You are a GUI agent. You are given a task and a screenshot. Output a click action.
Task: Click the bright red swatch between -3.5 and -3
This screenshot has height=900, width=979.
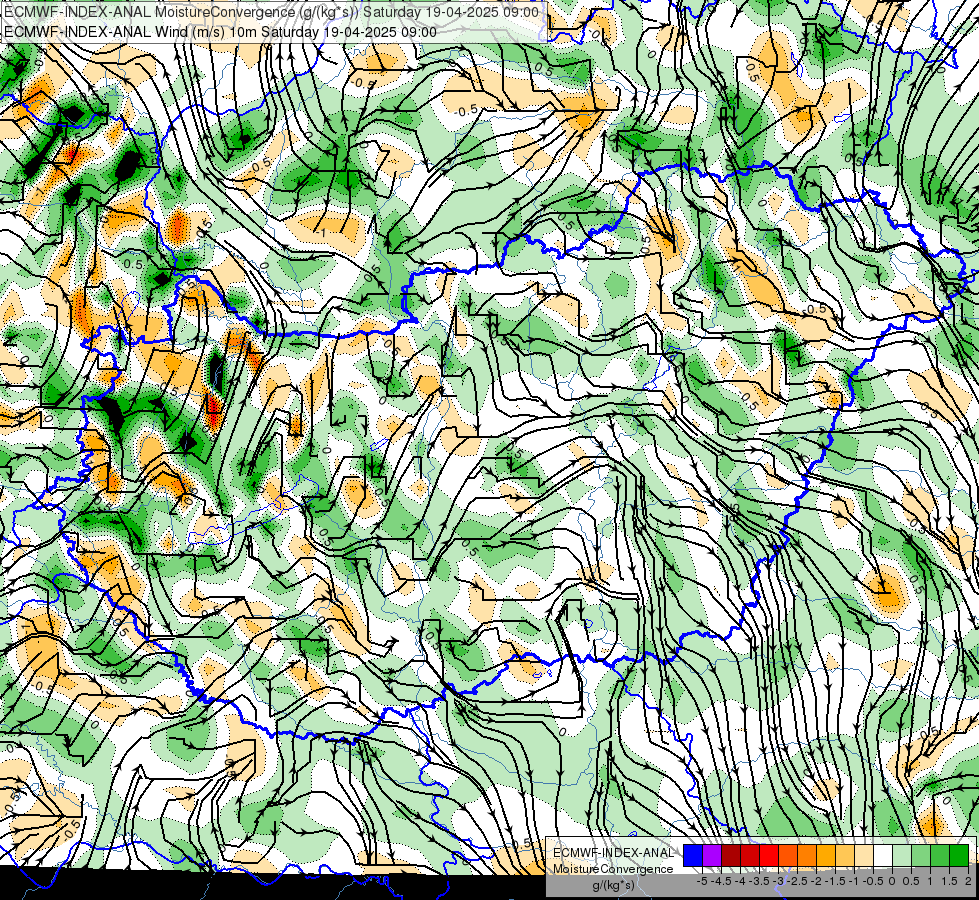click(769, 856)
